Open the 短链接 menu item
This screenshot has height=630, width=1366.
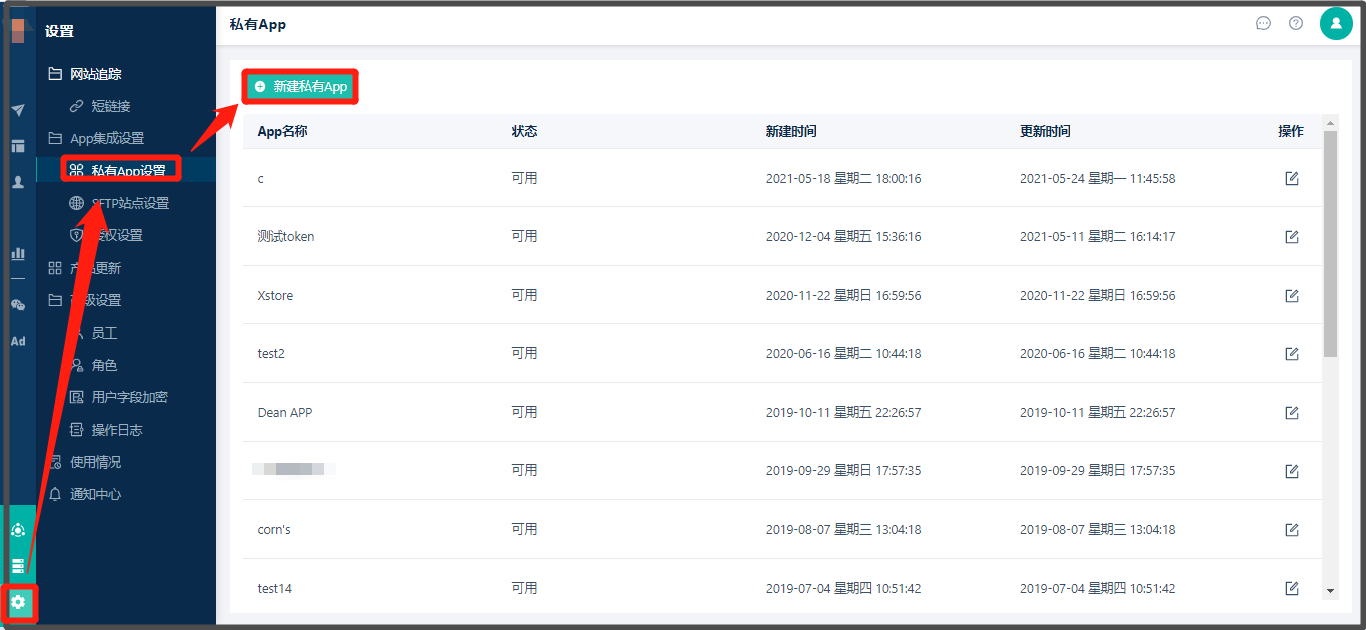pos(110,106)
